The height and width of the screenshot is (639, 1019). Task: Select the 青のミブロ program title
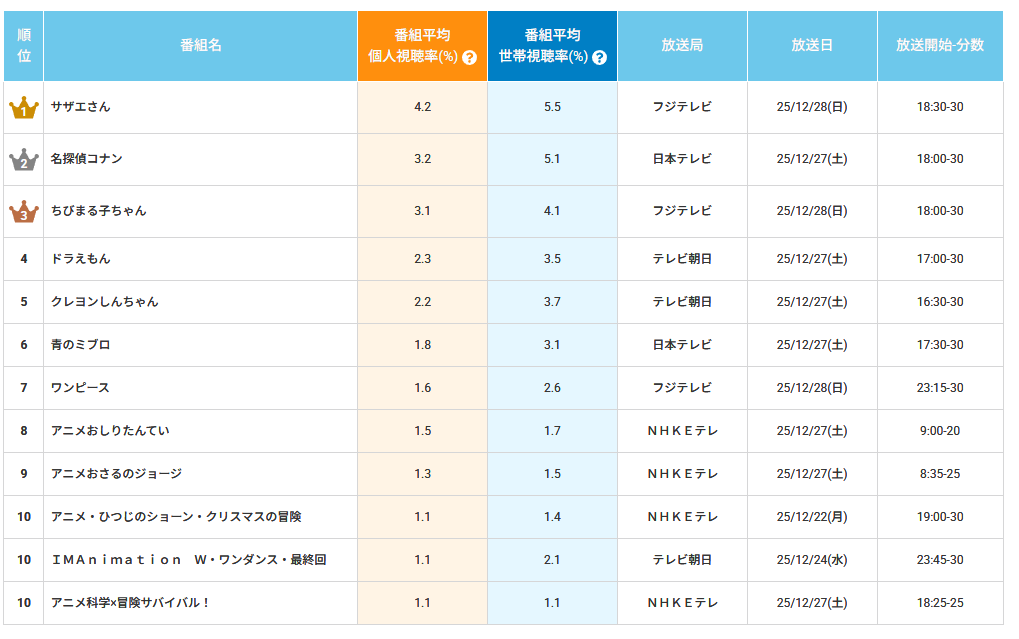click(81, 345)
